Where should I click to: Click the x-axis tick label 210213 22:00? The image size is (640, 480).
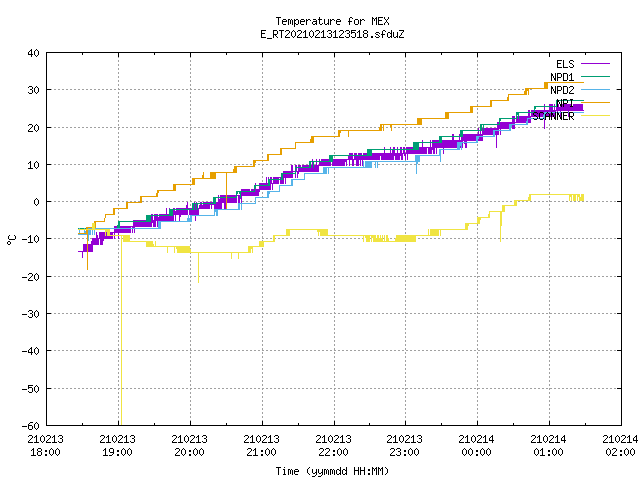coord(333,445)
